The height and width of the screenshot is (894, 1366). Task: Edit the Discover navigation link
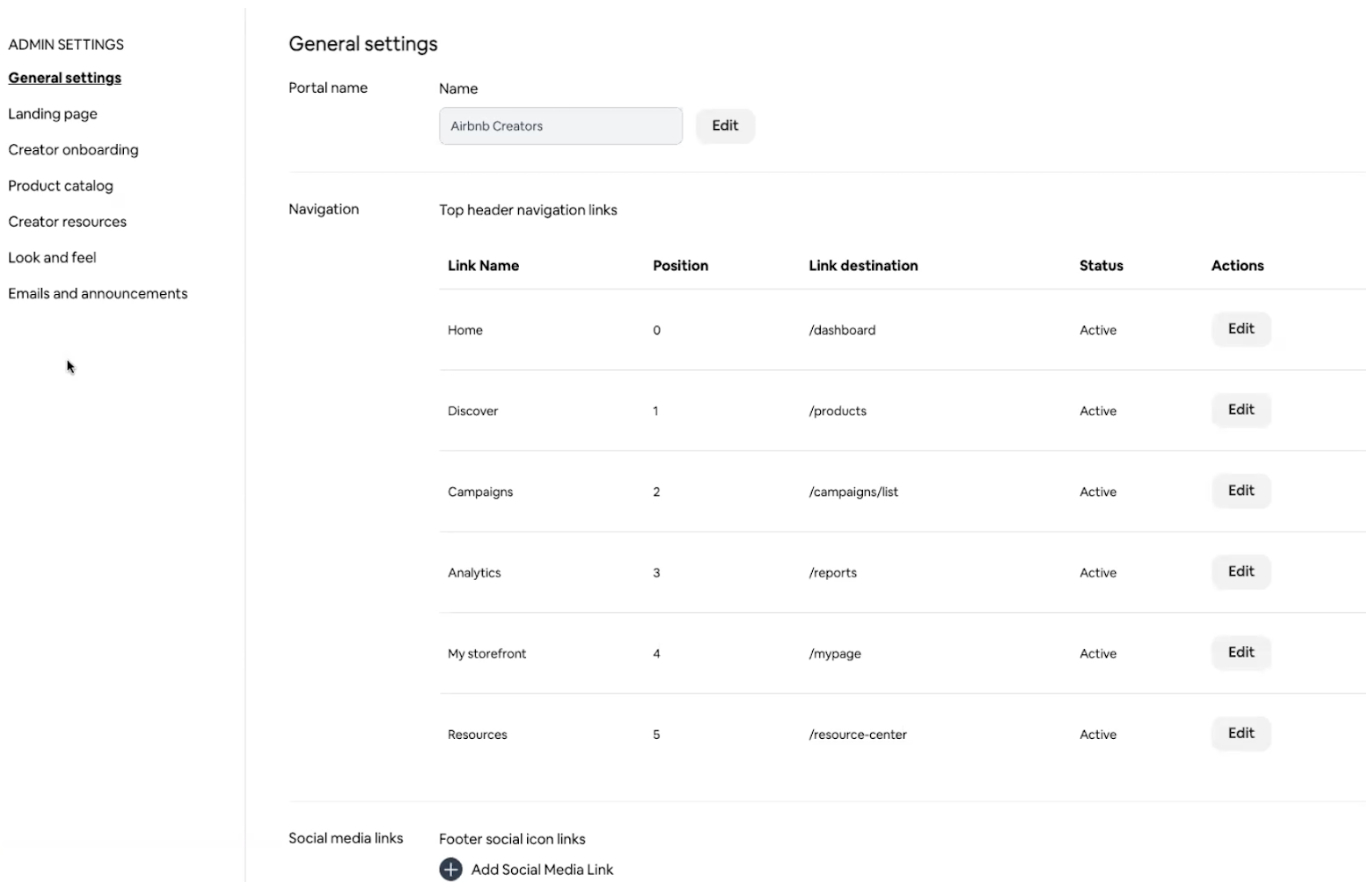(x=1240, y=410)
